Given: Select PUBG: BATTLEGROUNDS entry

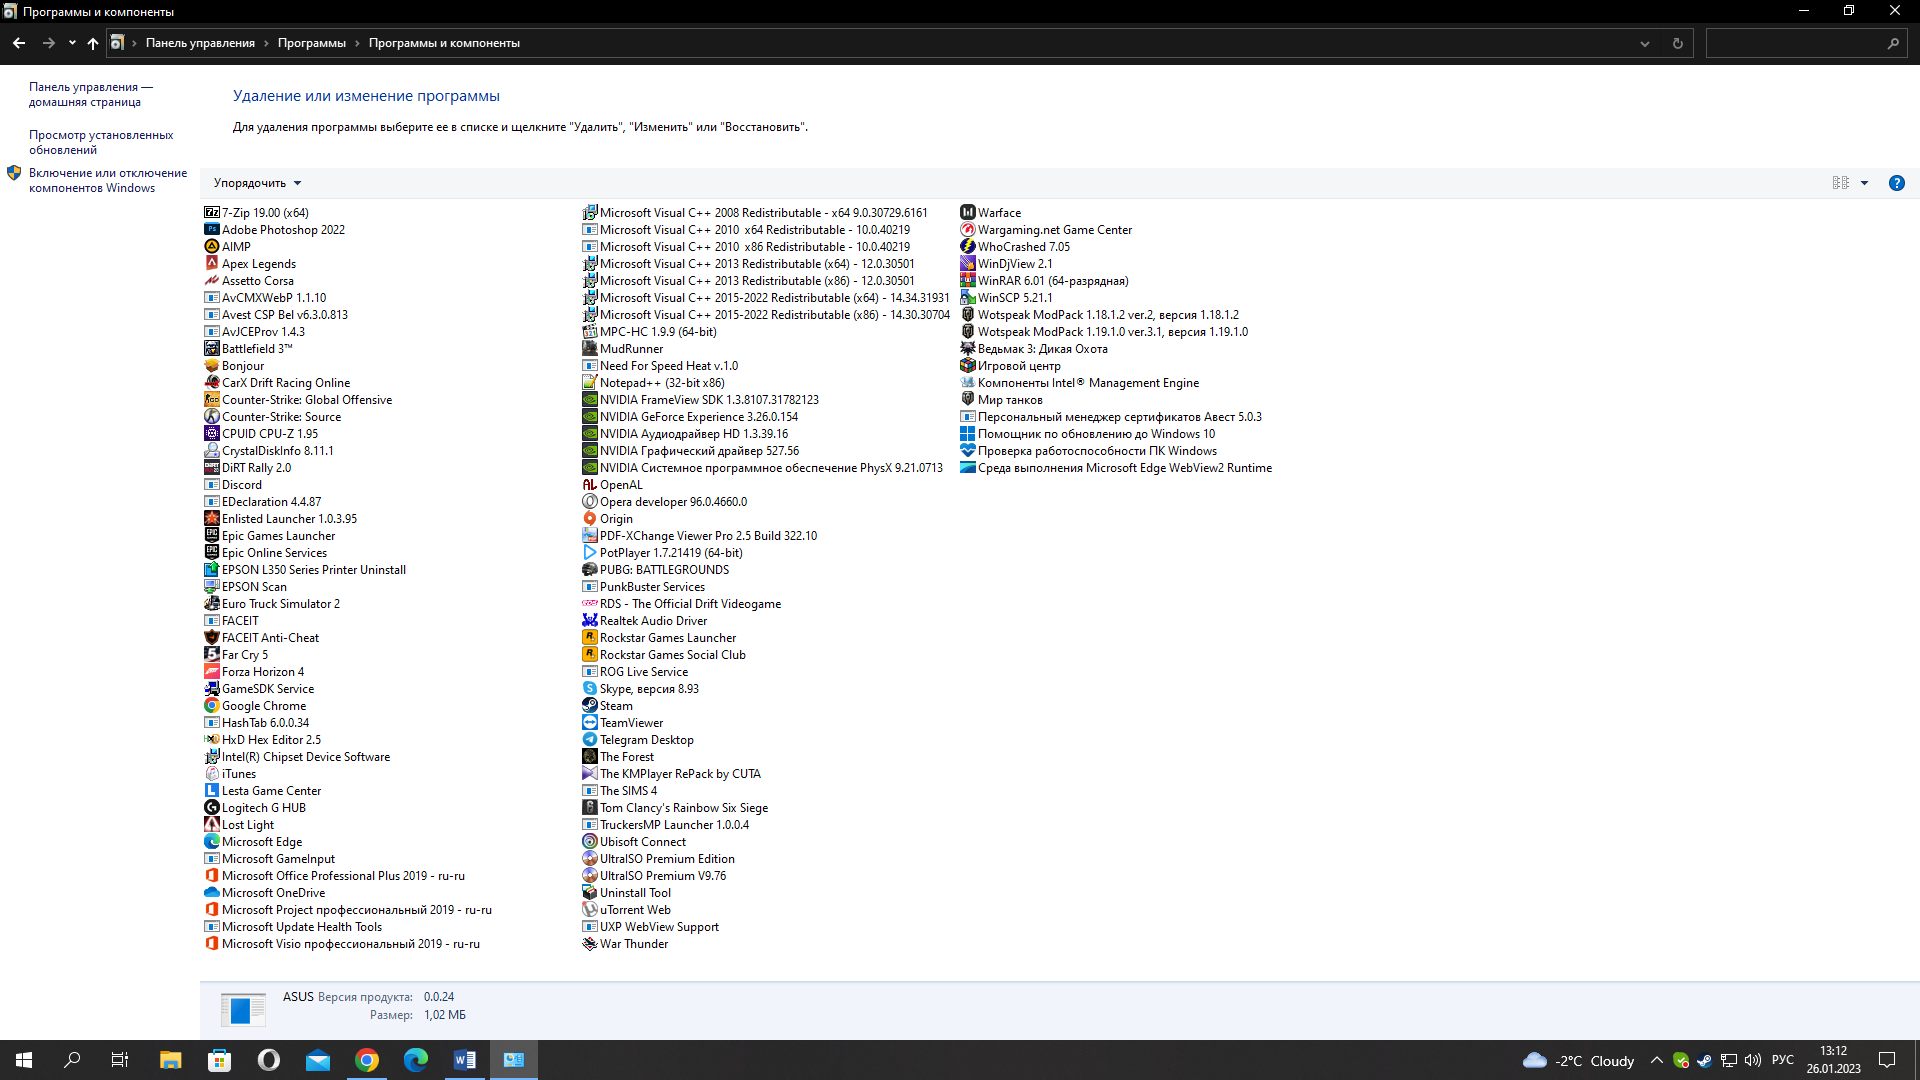Looking at the screenshot, I should pos(656,570).
